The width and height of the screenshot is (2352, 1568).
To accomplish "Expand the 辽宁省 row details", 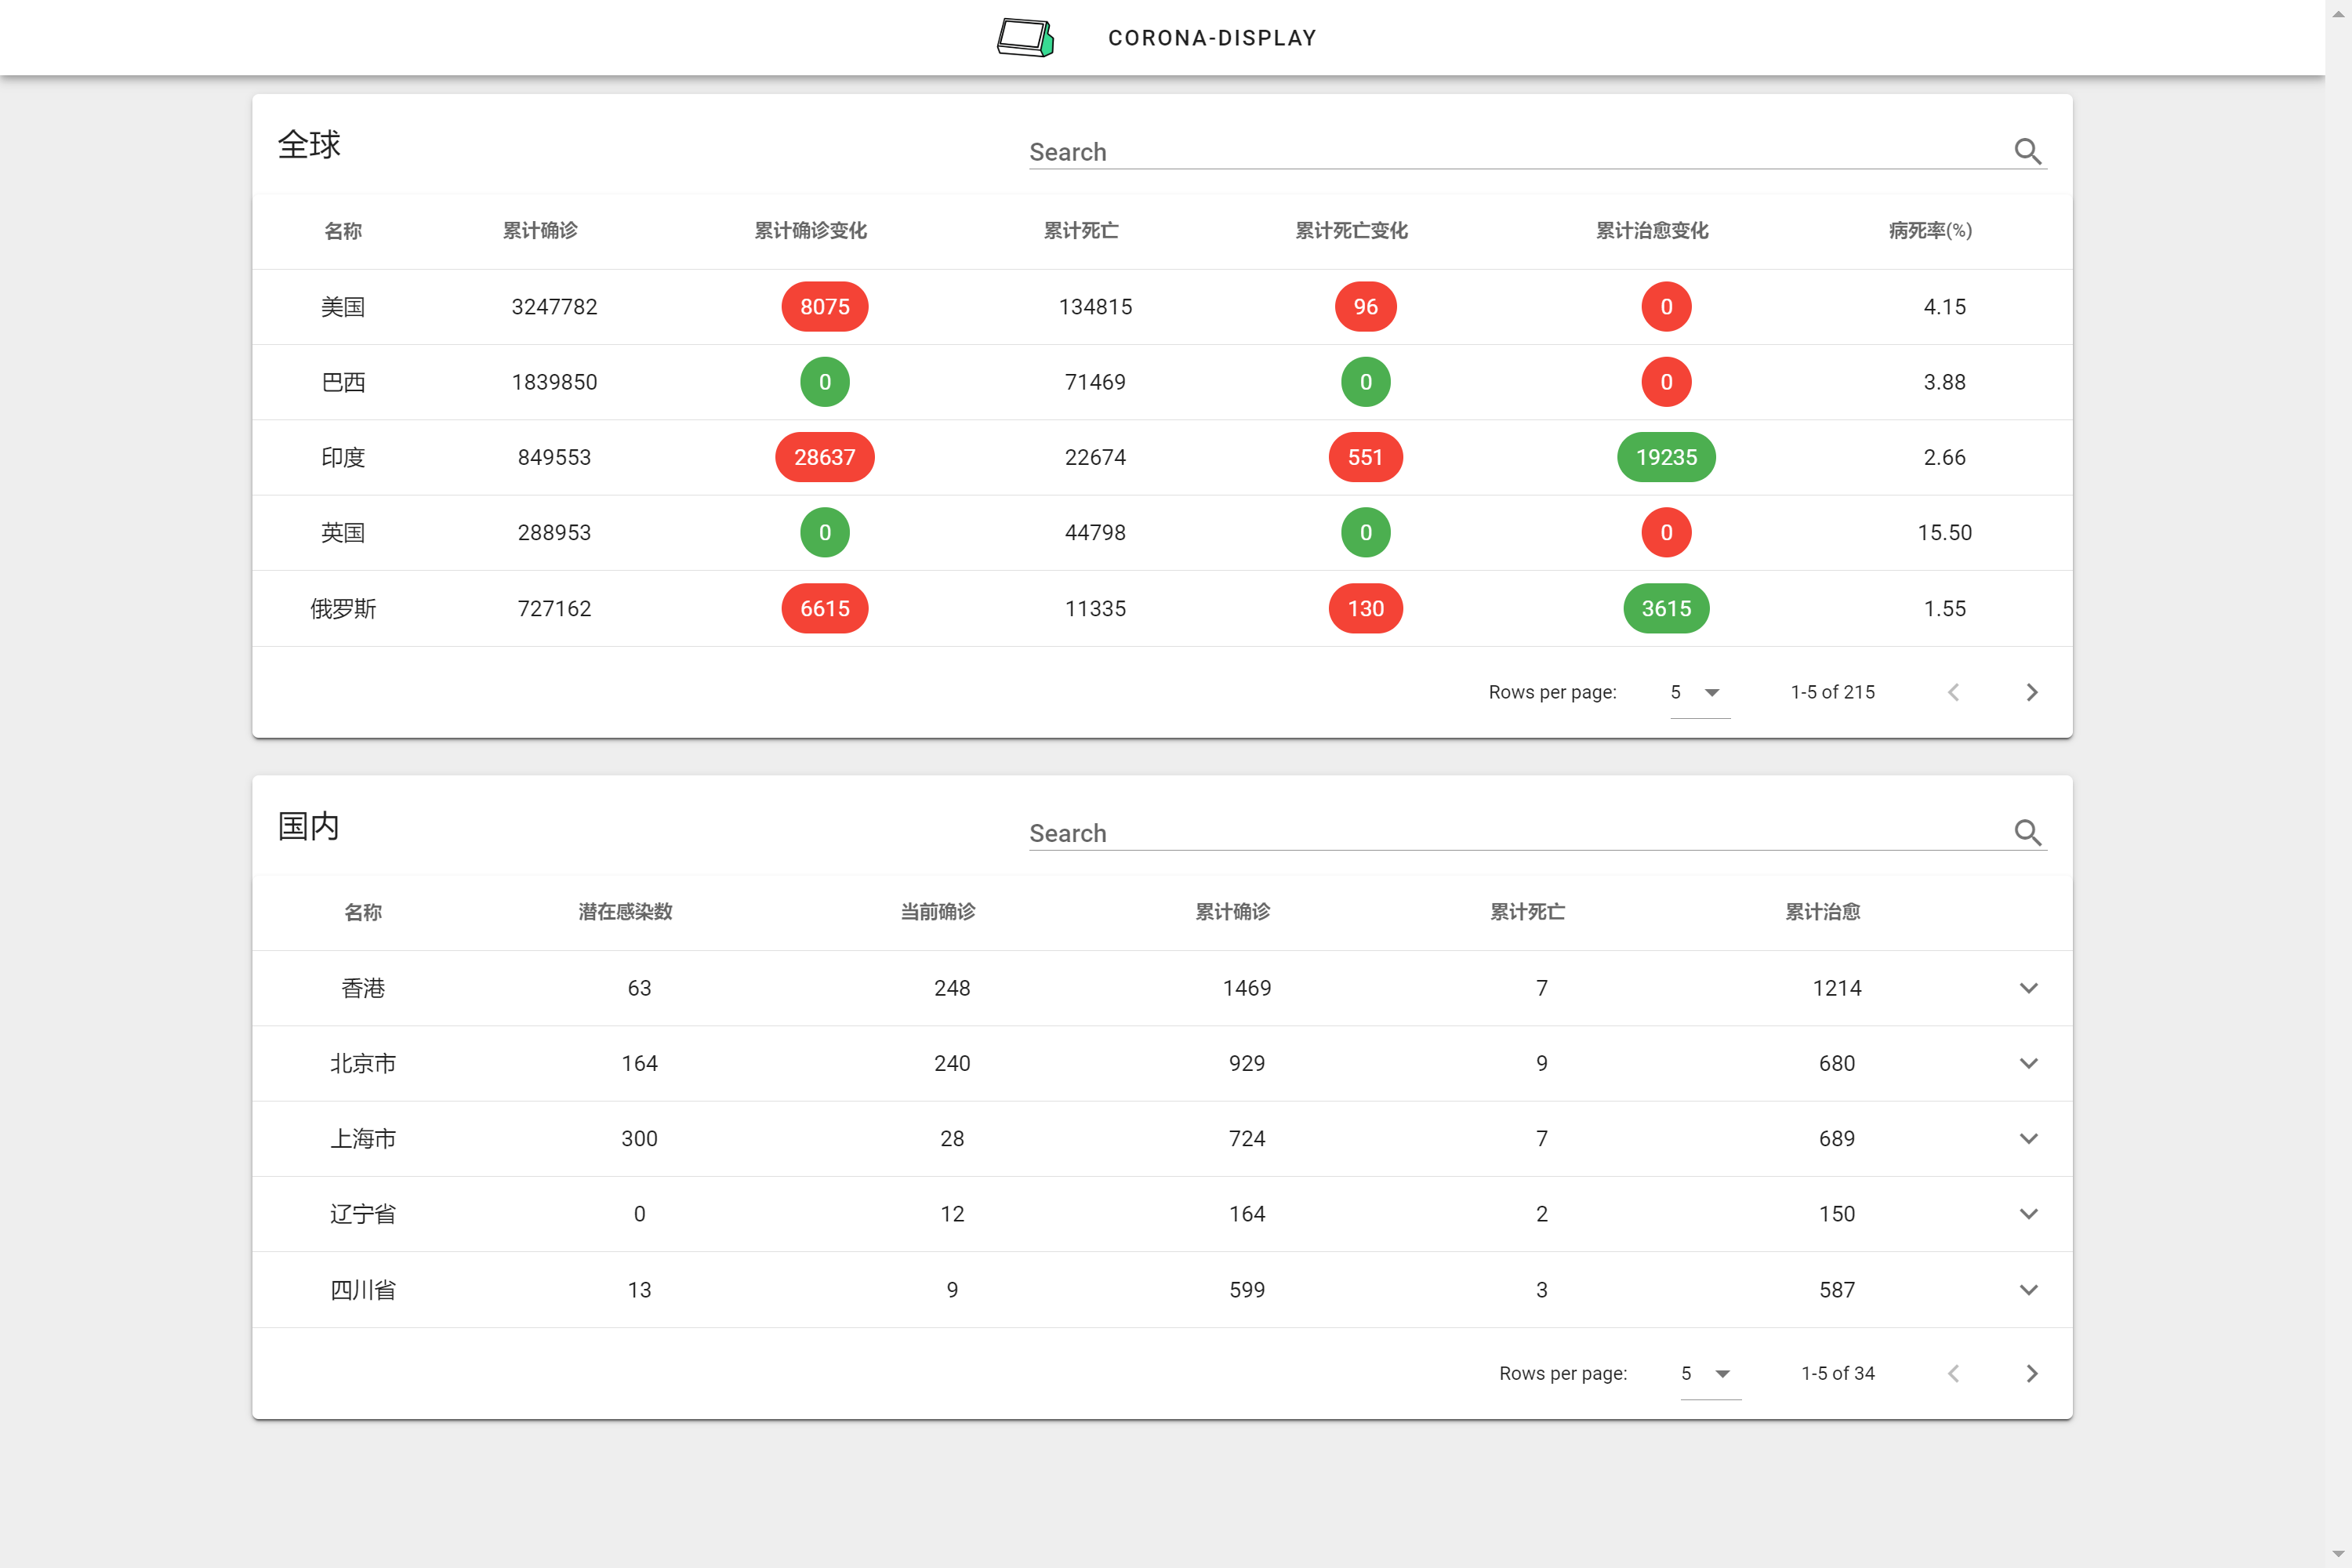I will (x=2028, y=1213).
